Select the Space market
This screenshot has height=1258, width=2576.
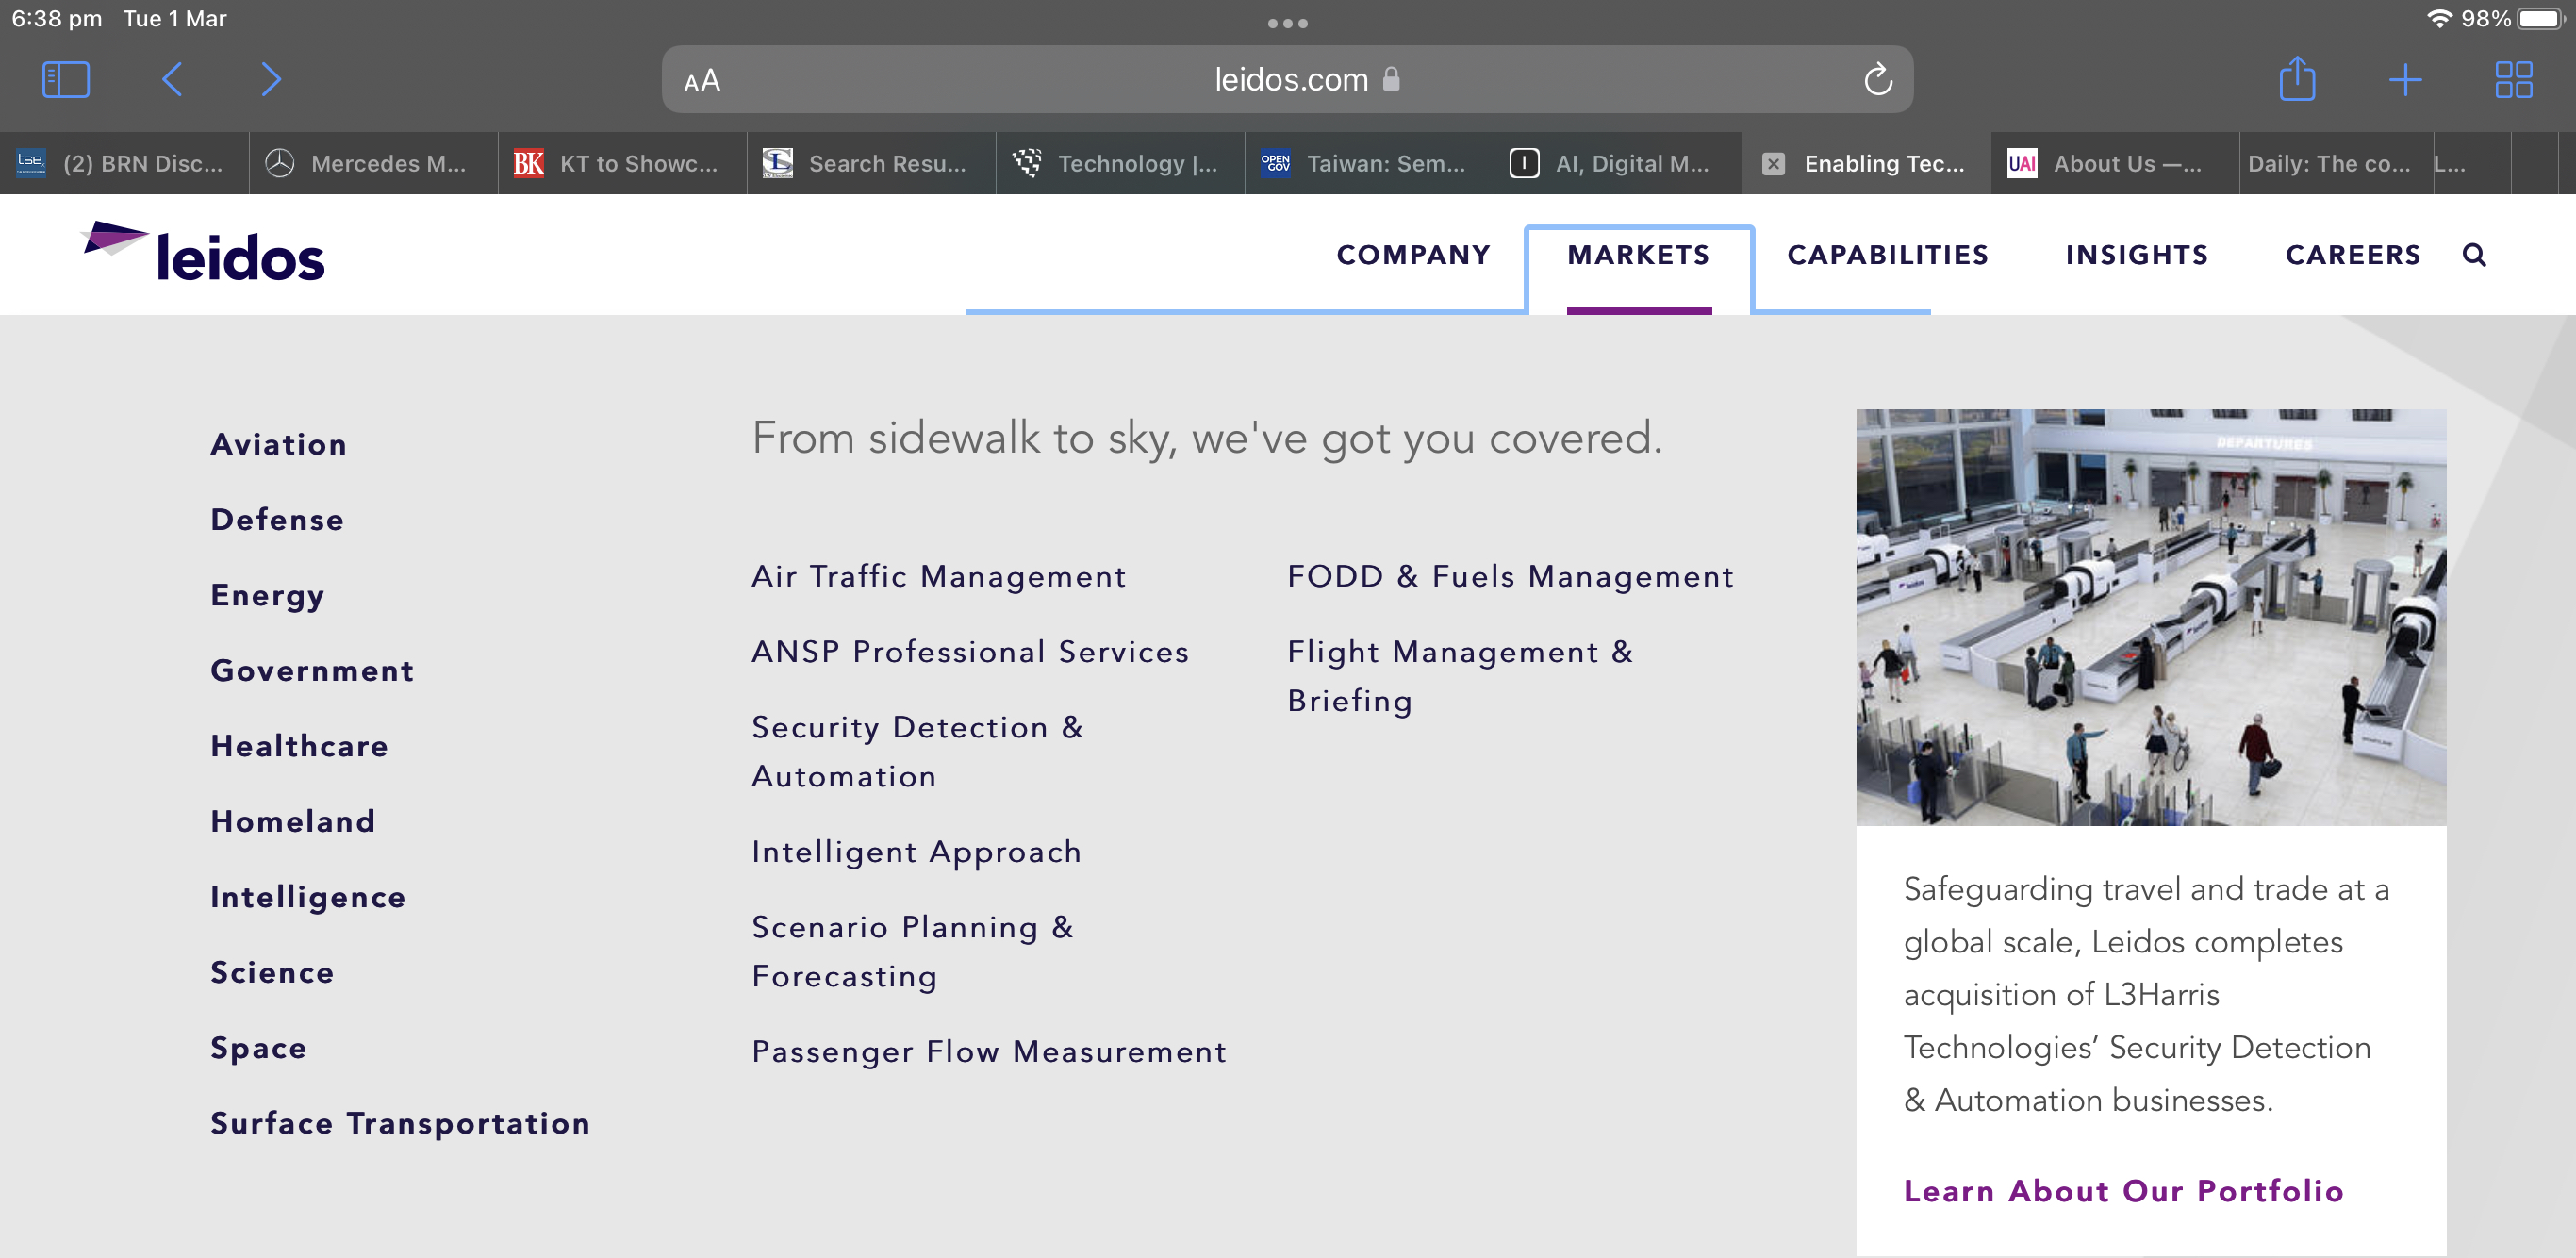click(x=259, y=1049)
